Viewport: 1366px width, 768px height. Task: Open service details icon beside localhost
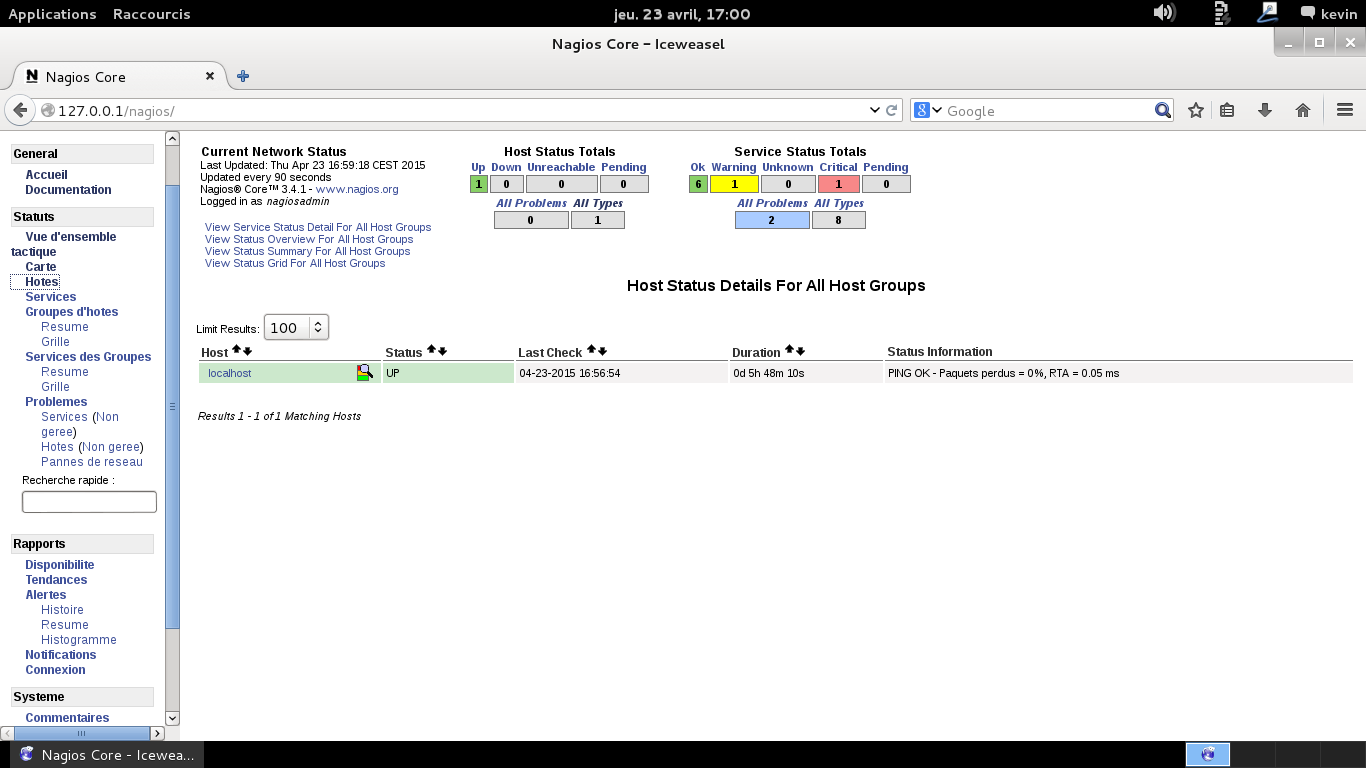pyautogui.click(x=365, y=373)
